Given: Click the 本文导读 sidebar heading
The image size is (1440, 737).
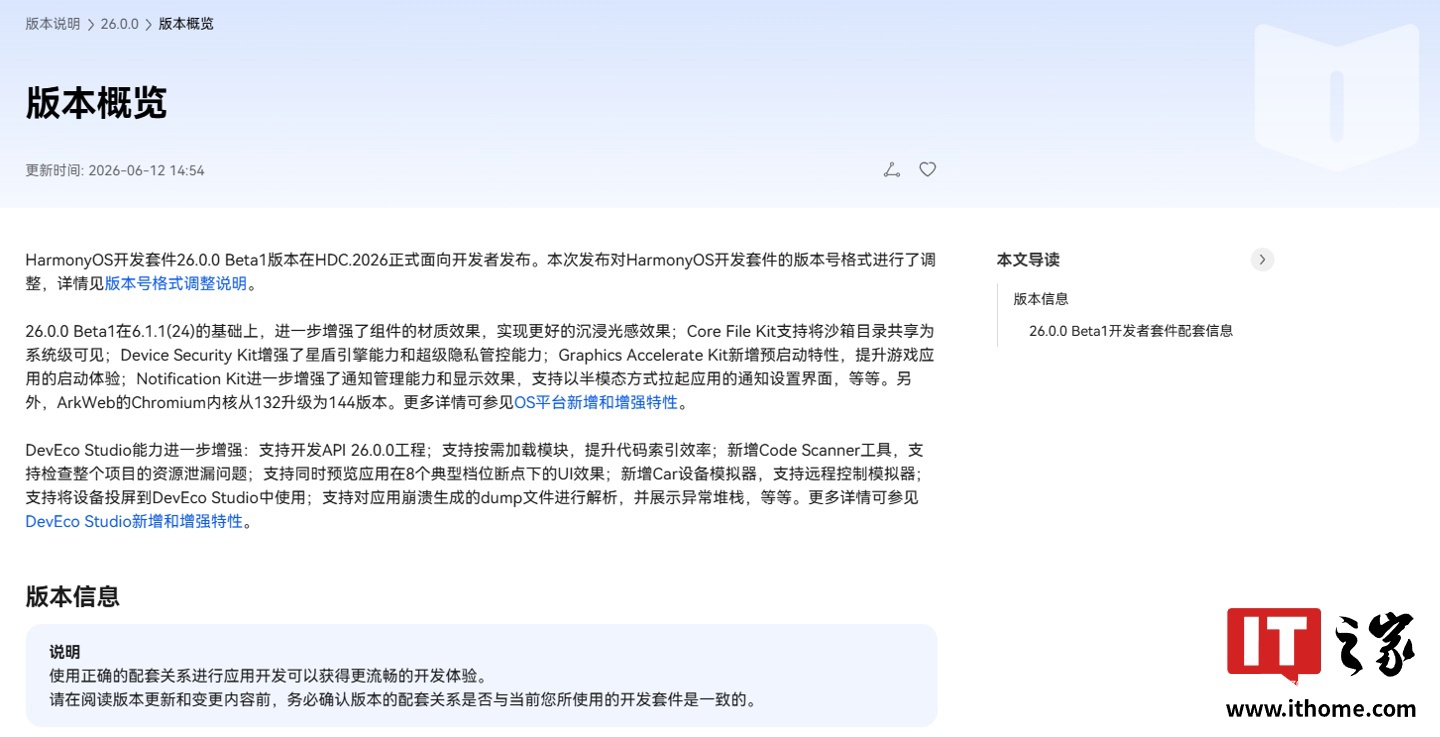Looking at the screenshot, I should [1028, 260].
